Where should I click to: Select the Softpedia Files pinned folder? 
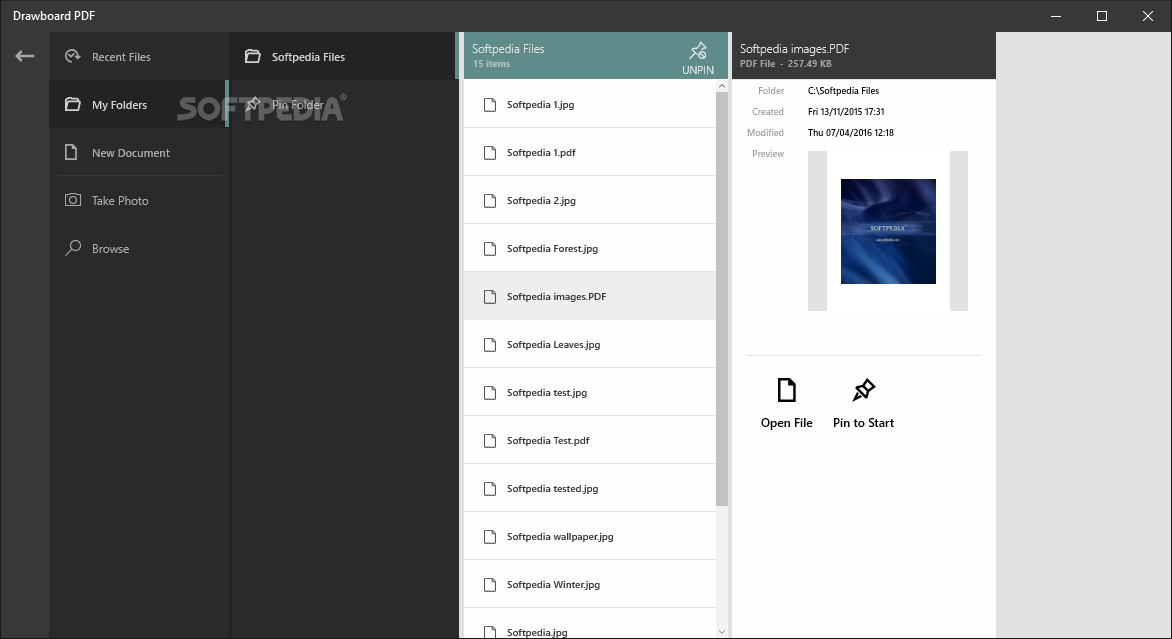(x=343, y=57)
